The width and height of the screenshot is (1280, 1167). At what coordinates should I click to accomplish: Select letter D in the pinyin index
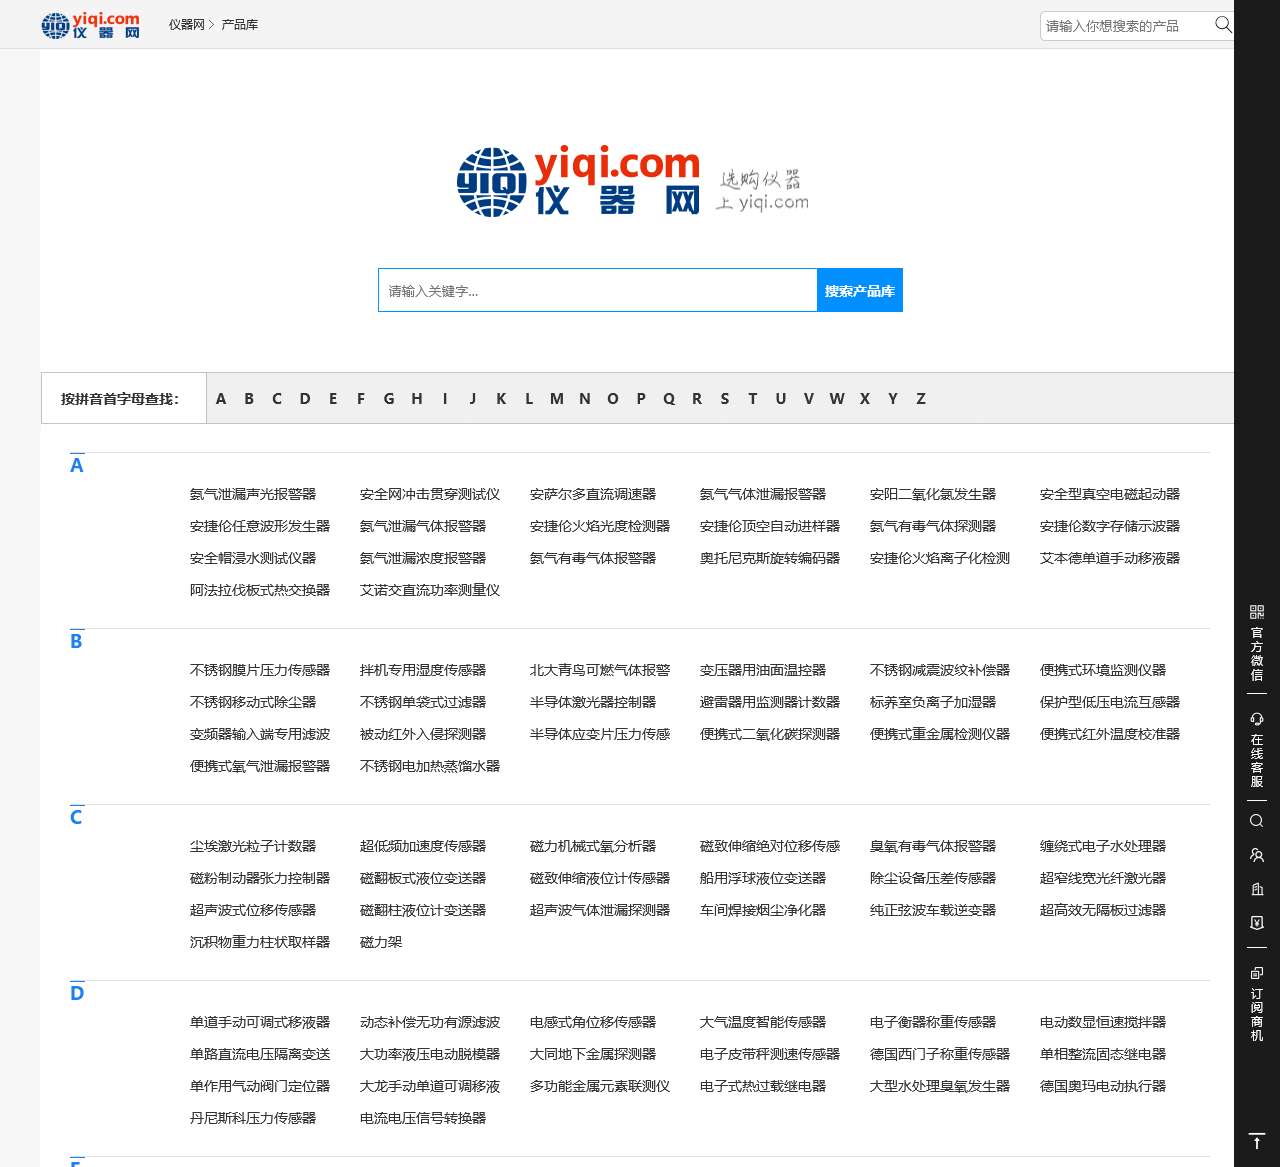[305, 398]
